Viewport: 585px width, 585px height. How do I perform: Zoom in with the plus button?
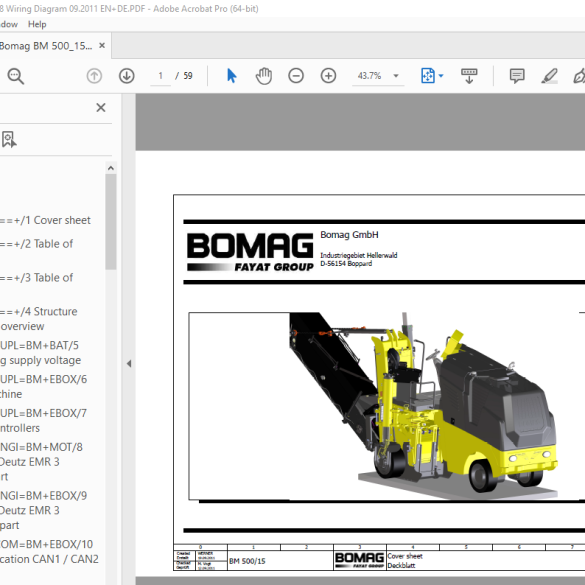(x=328, y=76)
